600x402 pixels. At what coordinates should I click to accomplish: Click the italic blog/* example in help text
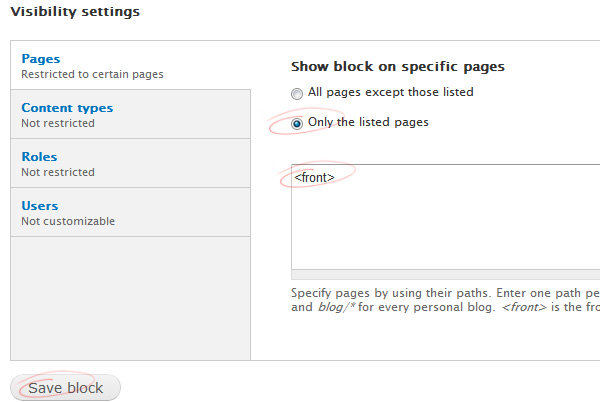click(336, 307)
